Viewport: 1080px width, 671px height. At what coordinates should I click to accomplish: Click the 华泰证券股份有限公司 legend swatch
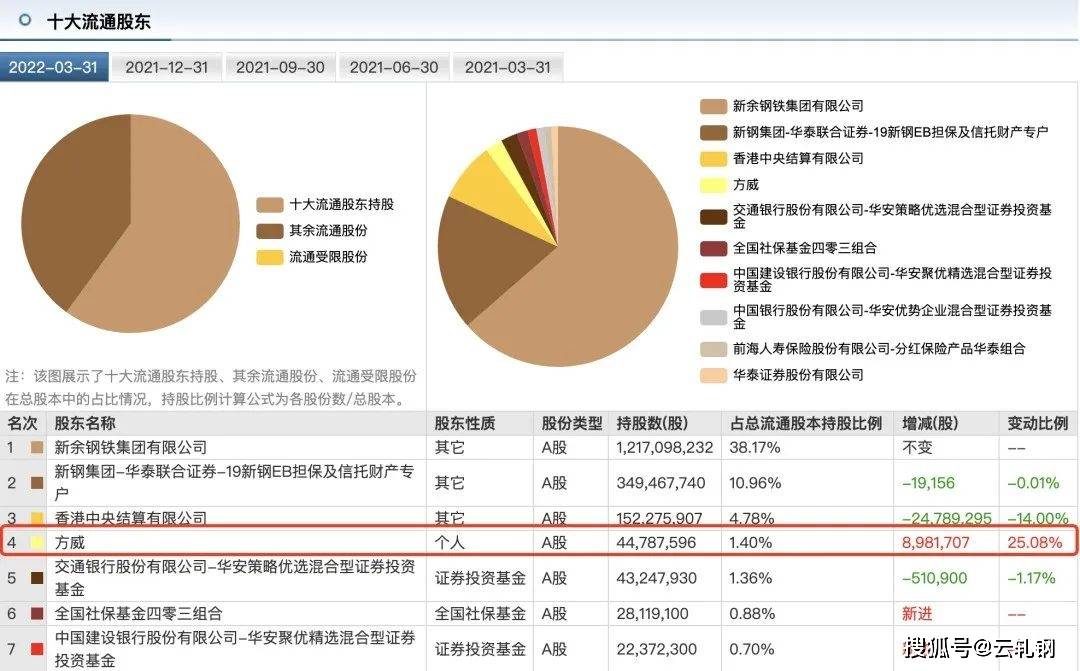click(x=714, y=375)
